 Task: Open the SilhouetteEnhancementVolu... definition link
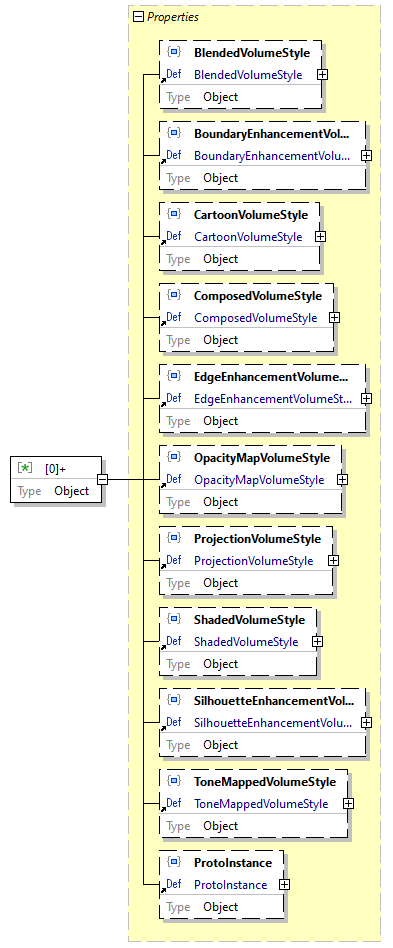pyautogui.click(x=273, y=722)
